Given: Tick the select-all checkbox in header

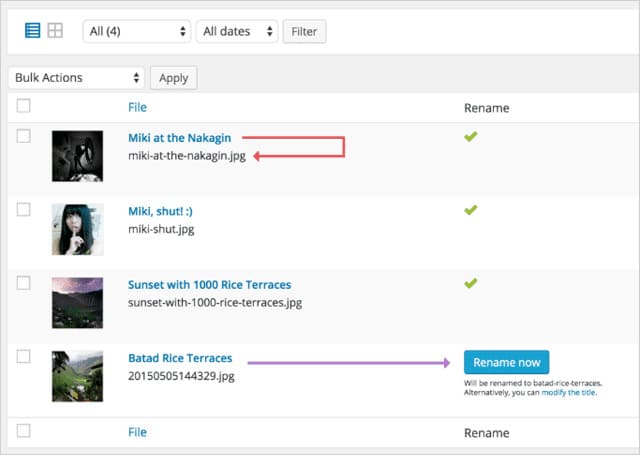Looking at the screenshot, I should point(24,106).
